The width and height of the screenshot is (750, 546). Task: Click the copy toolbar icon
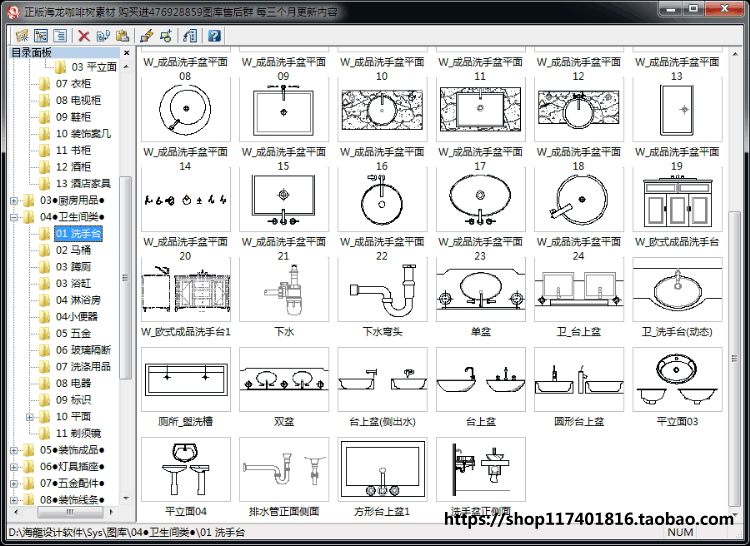click(103, 36)
